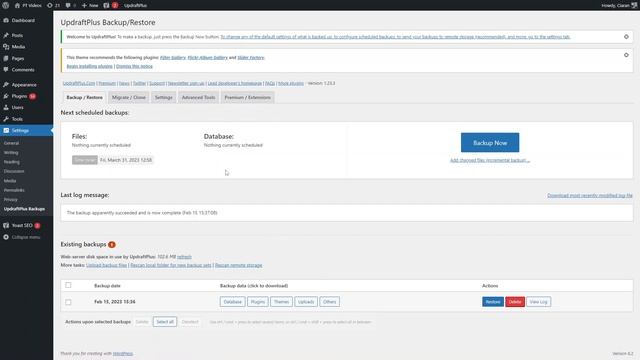This screenshot has height=360, width=640.
Task: Download most recently modified log file
Action: point(590,196)
